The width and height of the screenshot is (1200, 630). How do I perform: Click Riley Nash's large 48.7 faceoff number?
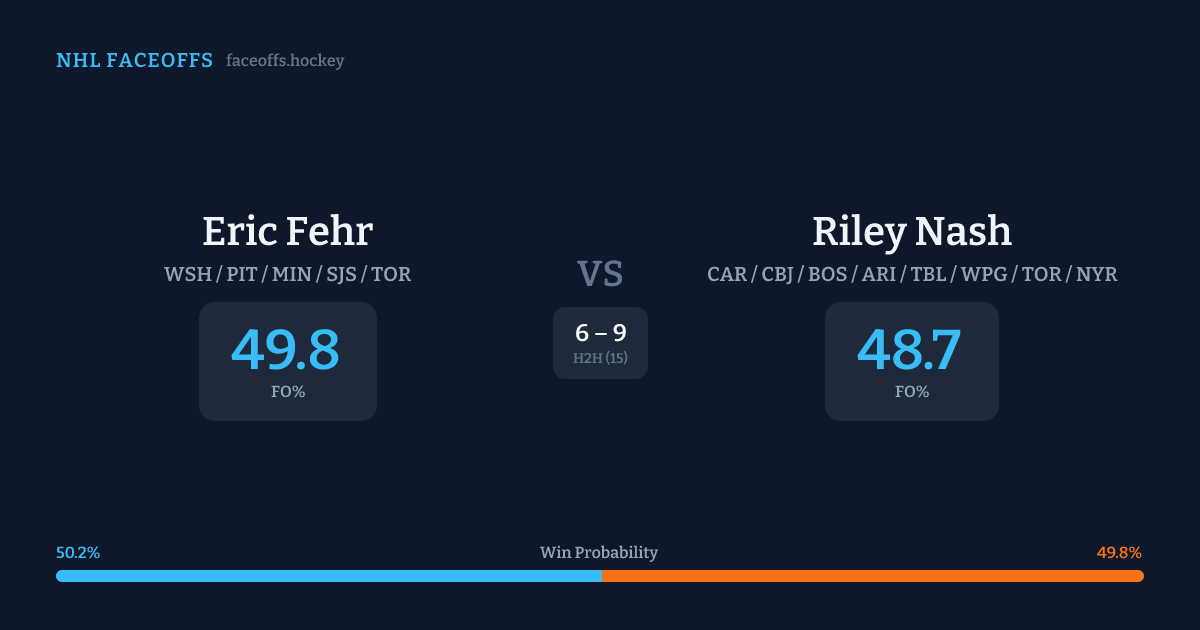909,350
